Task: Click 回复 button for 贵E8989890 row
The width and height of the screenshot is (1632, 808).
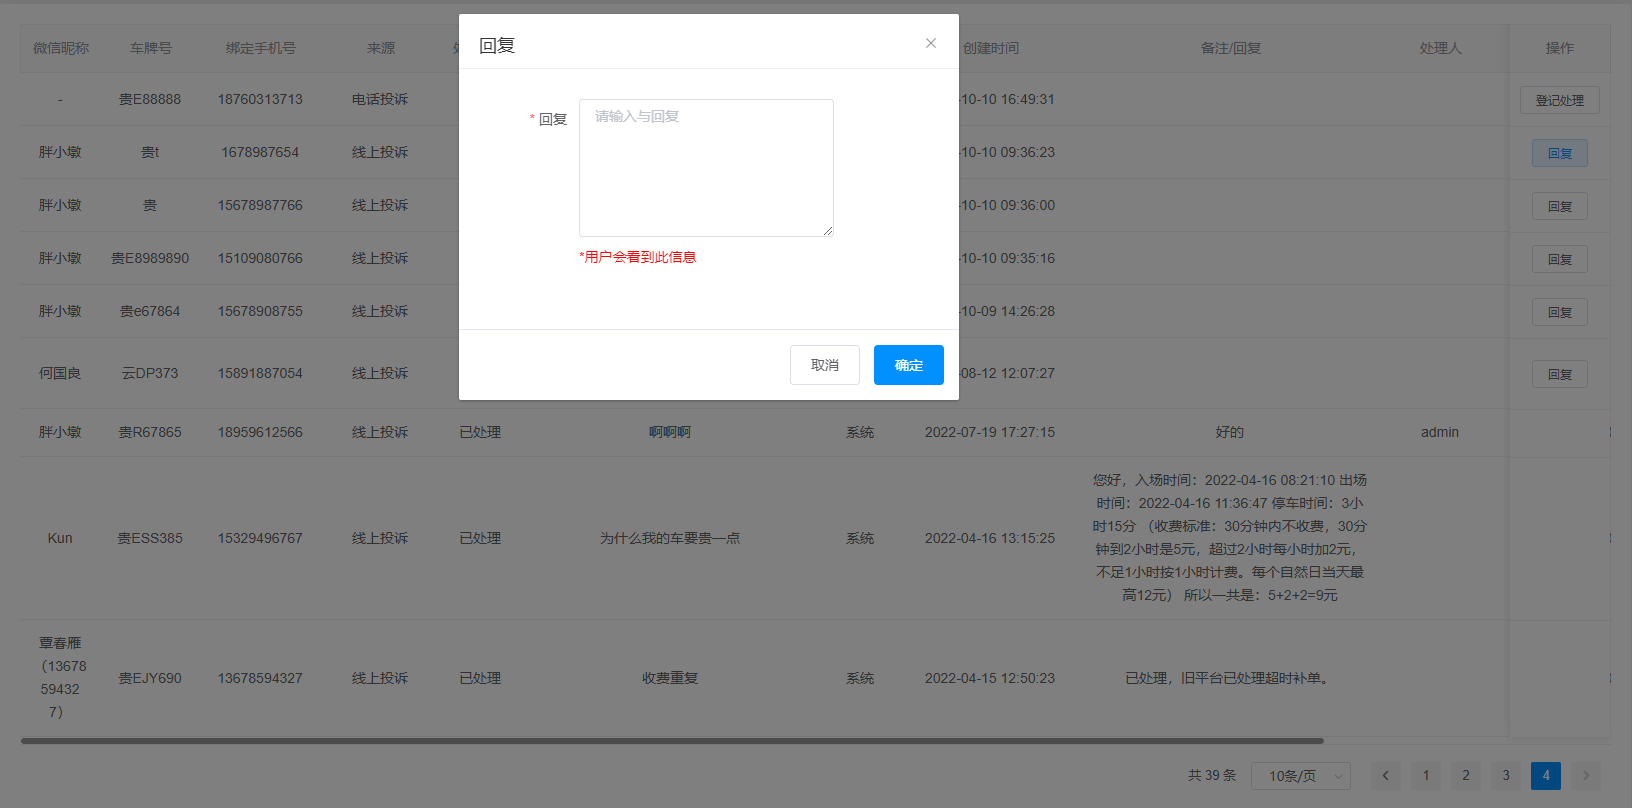Action: pos(1559,259)
